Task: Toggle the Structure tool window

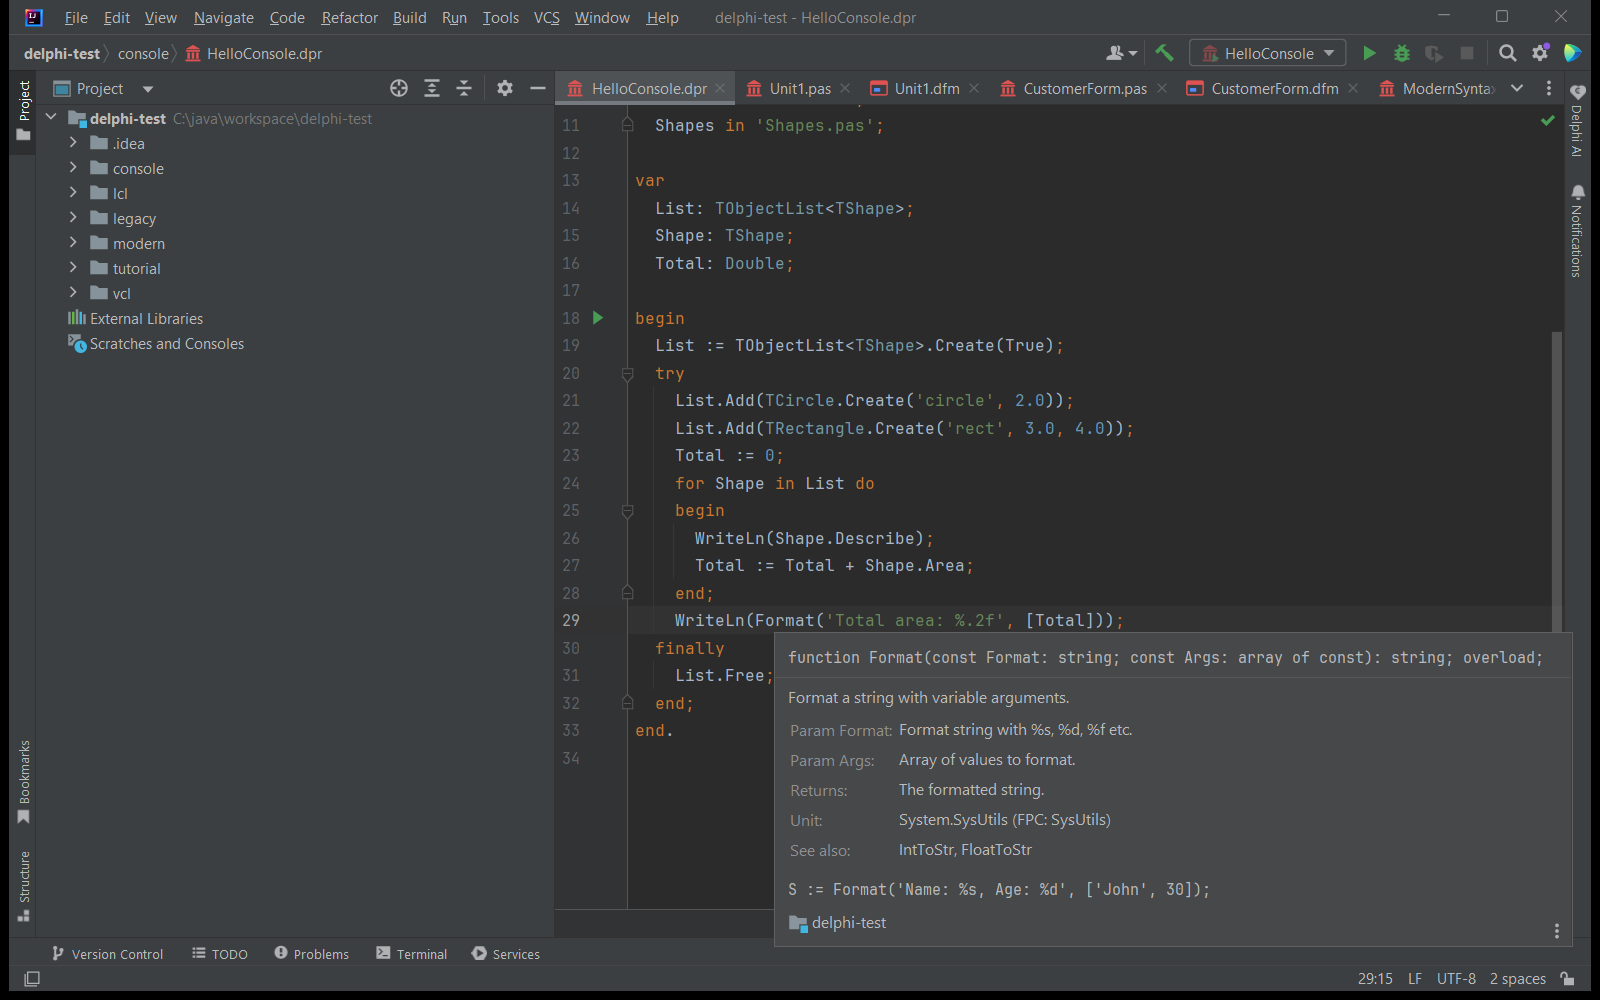Action: coord(24,886)
